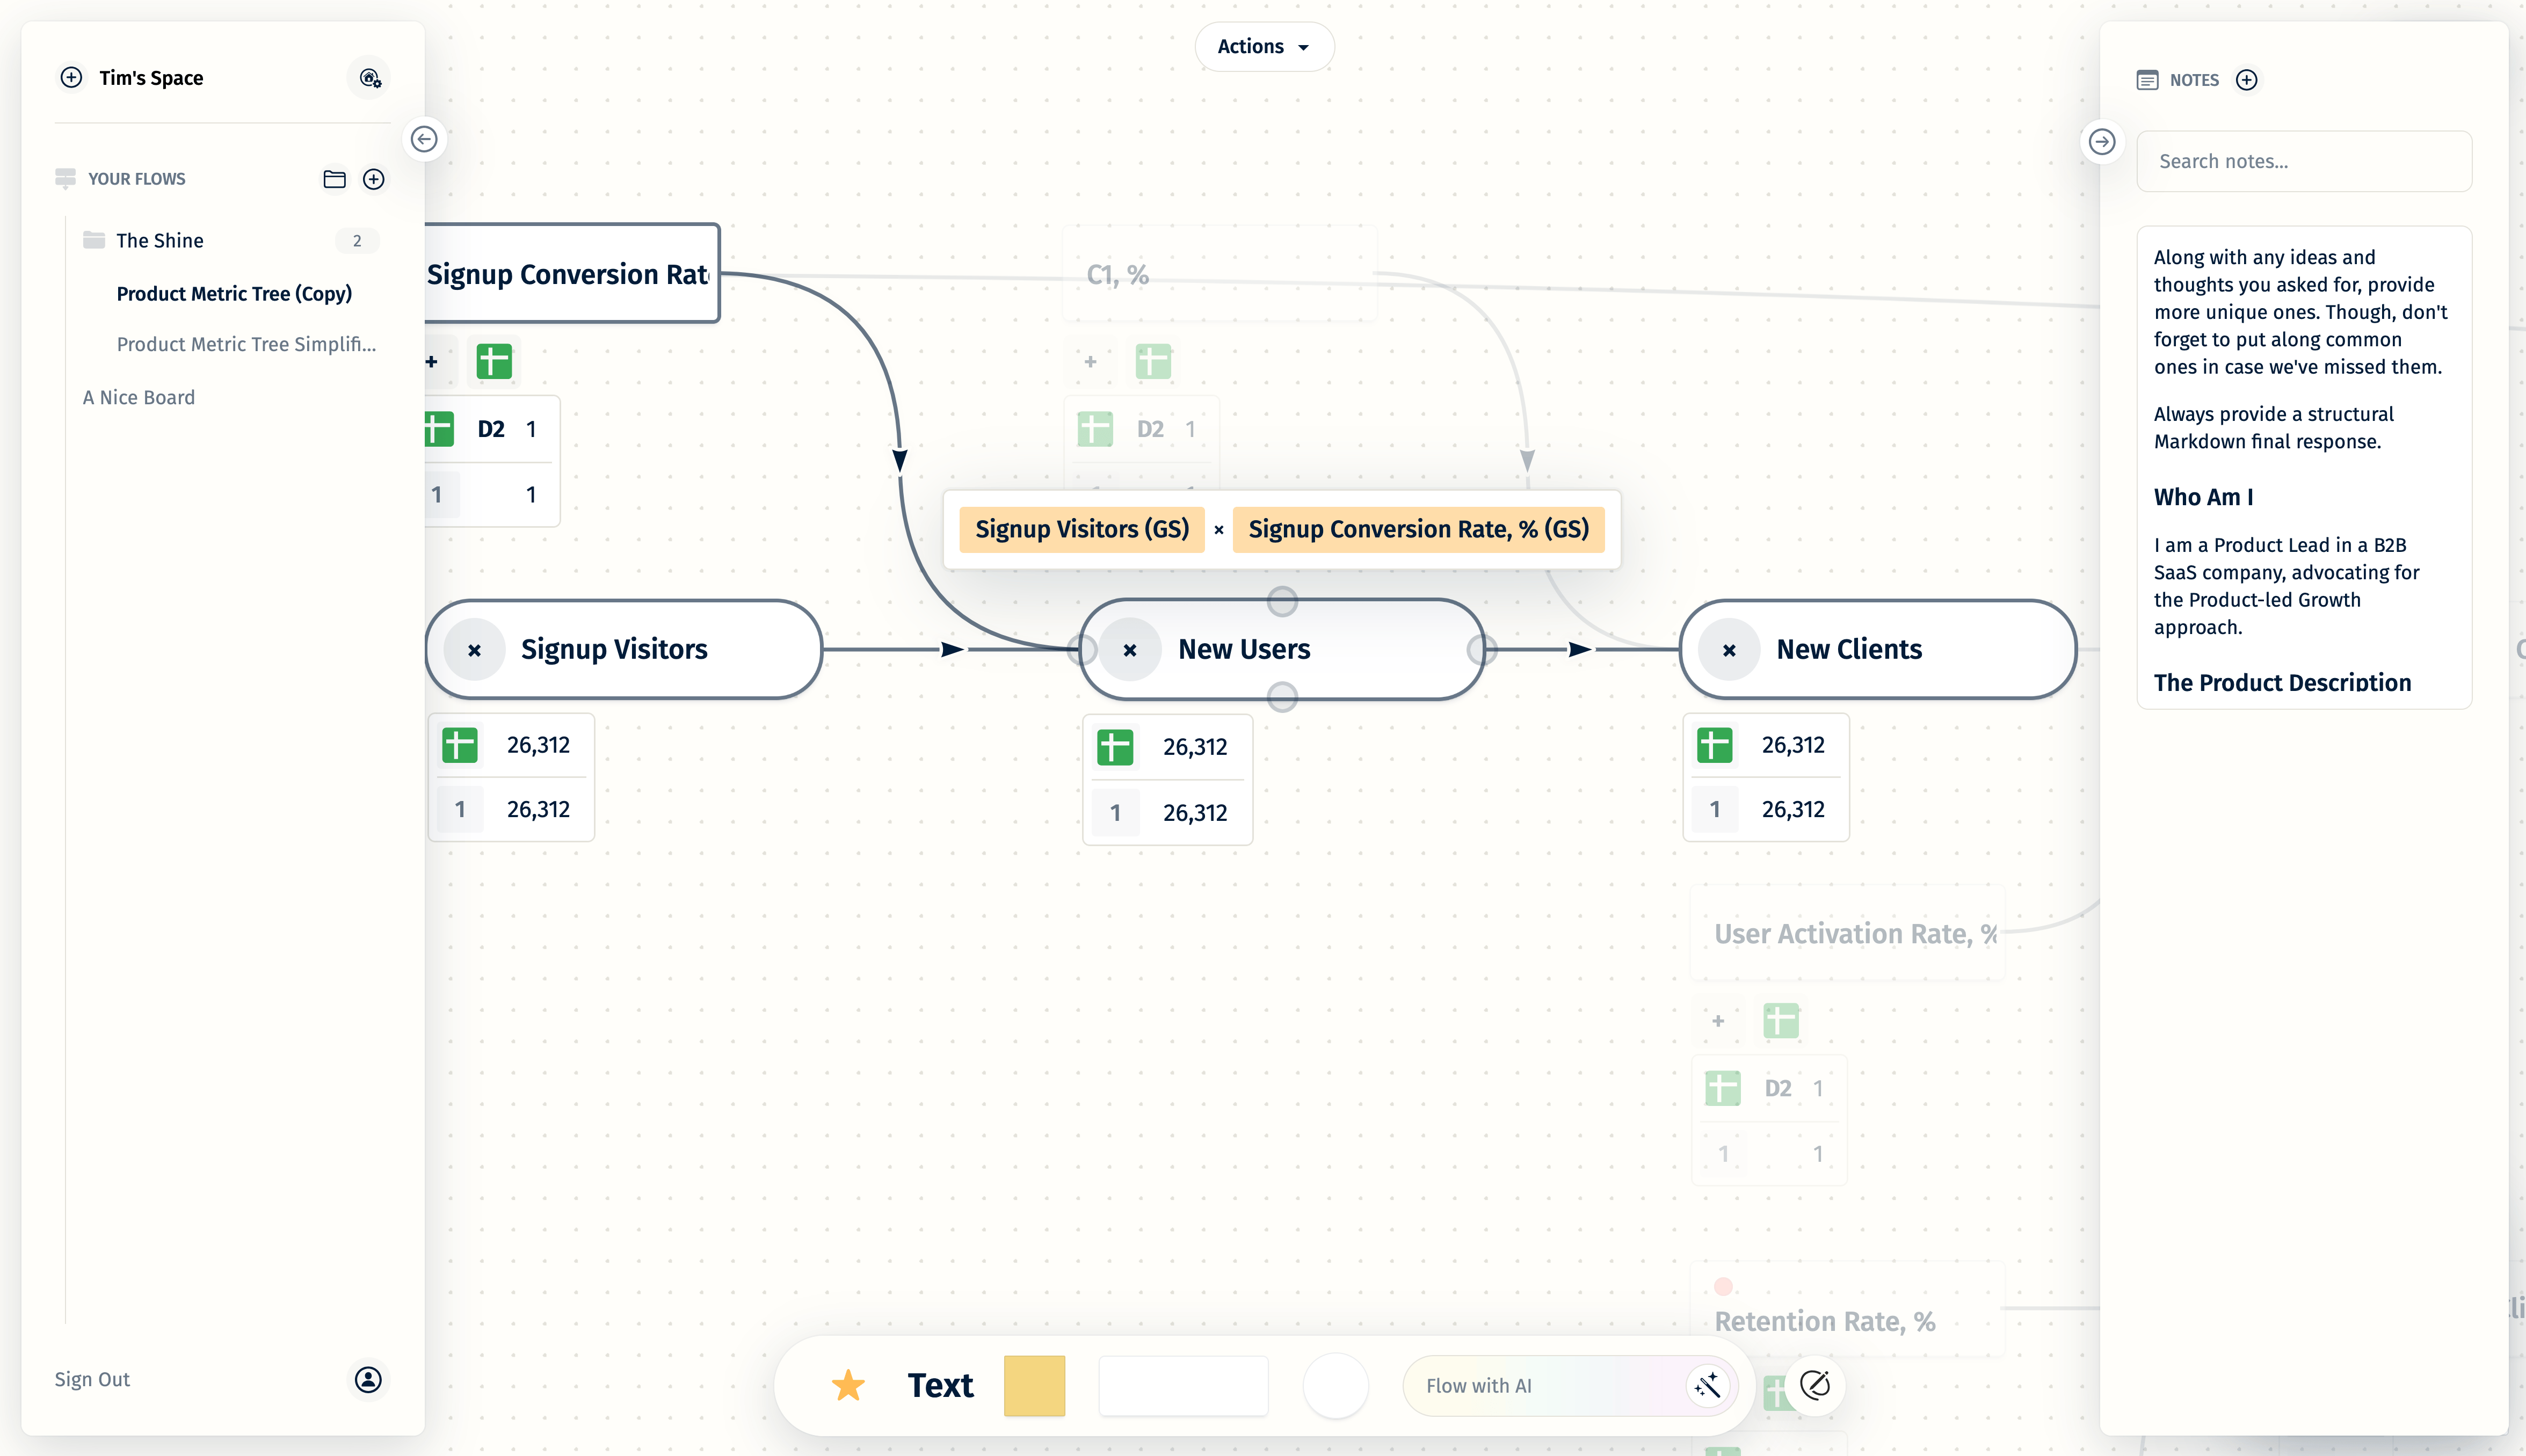Add a new note with plus icon
Viewport: 2526px width, 1456px height.
[2246, 80]
